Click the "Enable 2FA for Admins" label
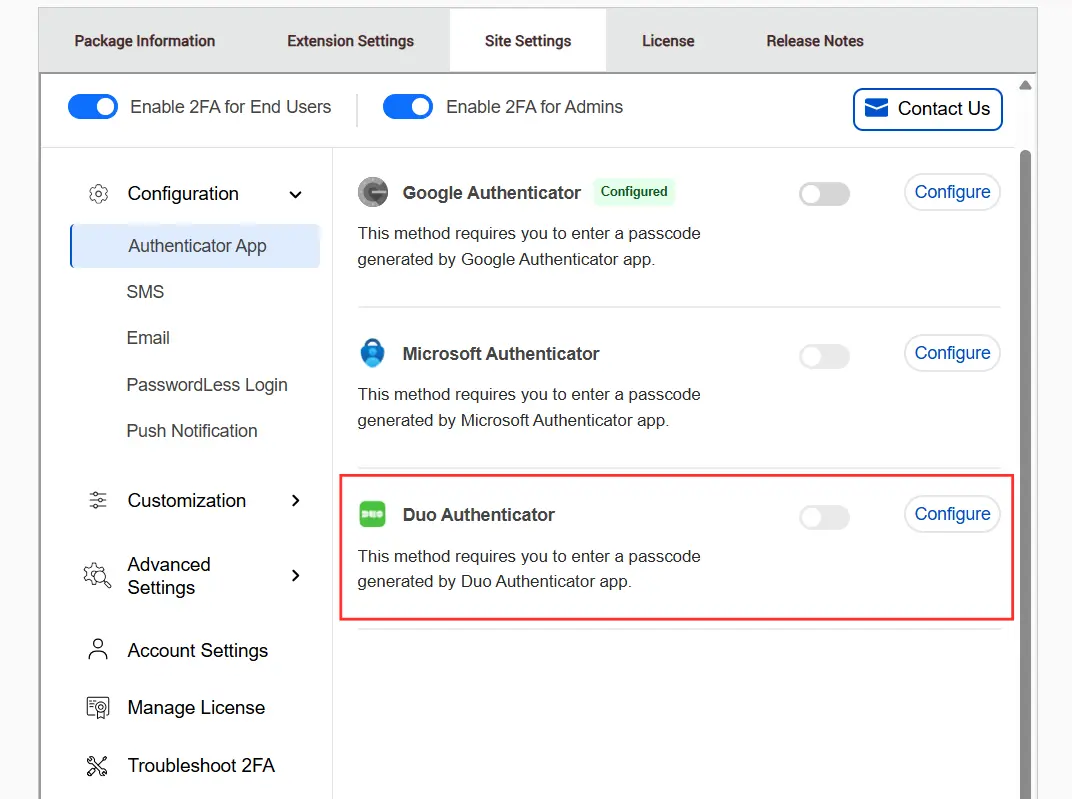This screenshot has height=799, width=1072. click(535, 107)
